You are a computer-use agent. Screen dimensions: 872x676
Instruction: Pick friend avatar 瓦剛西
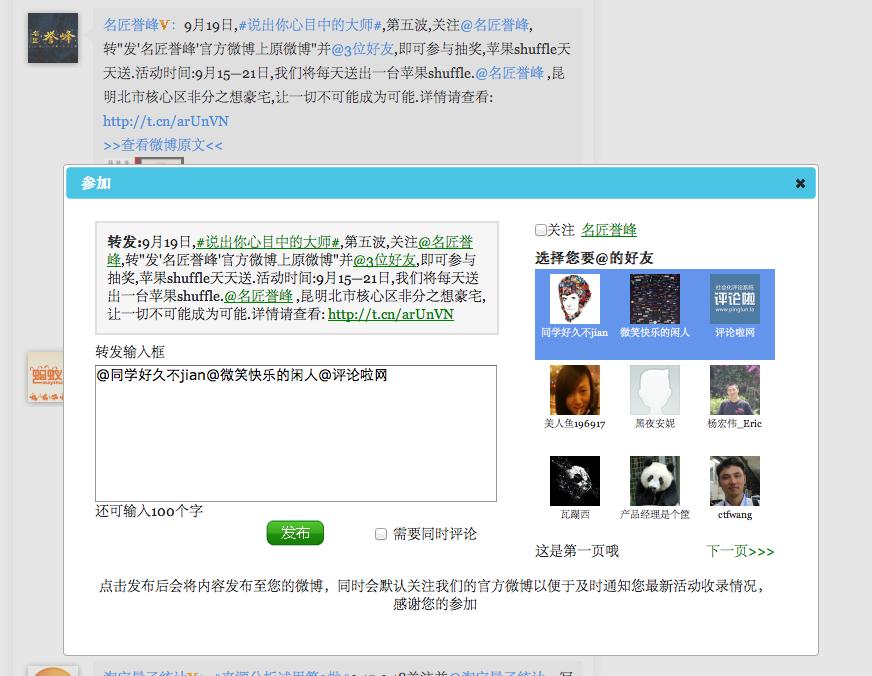point(574,481)
